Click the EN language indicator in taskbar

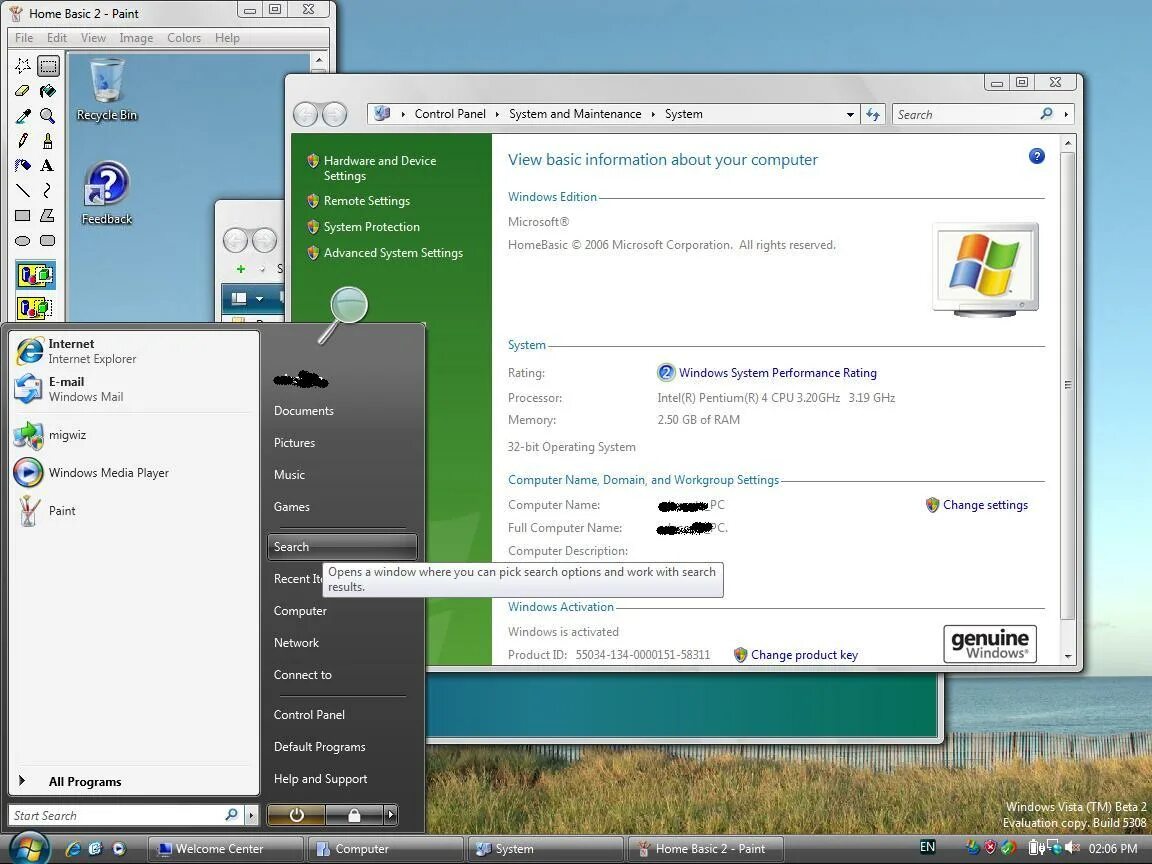pyautogui.click(x=927, y=847)
